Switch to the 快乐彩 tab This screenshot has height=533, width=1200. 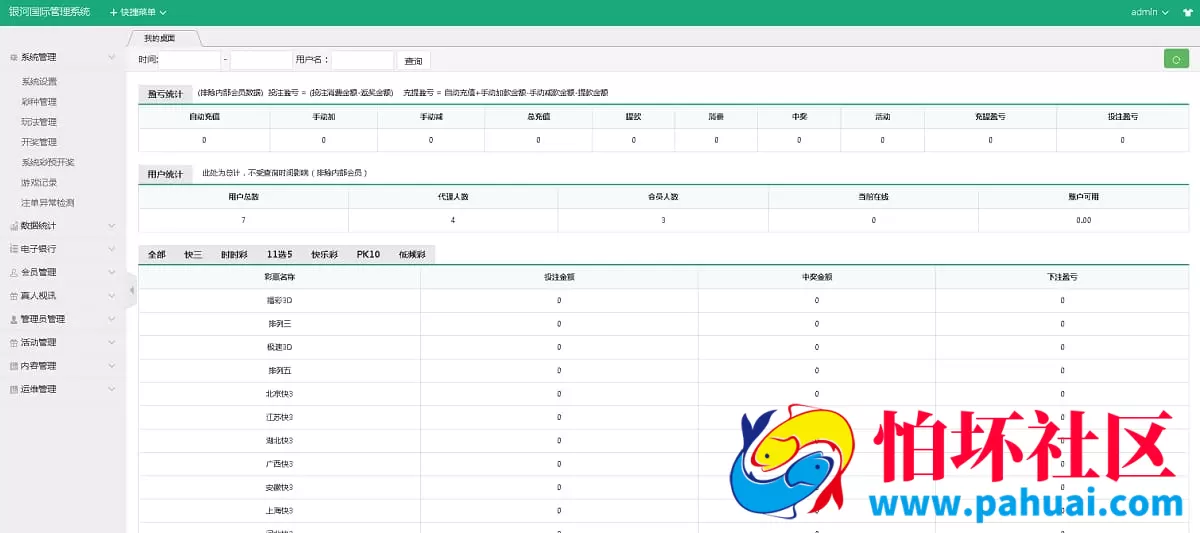[x=325, y=255]
